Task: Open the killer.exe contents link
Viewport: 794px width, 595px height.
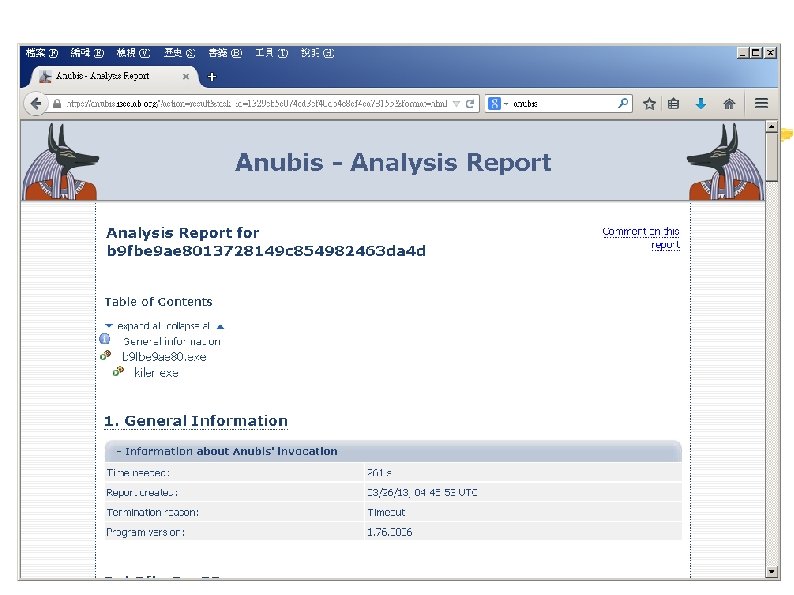Action: click(156, 373)
